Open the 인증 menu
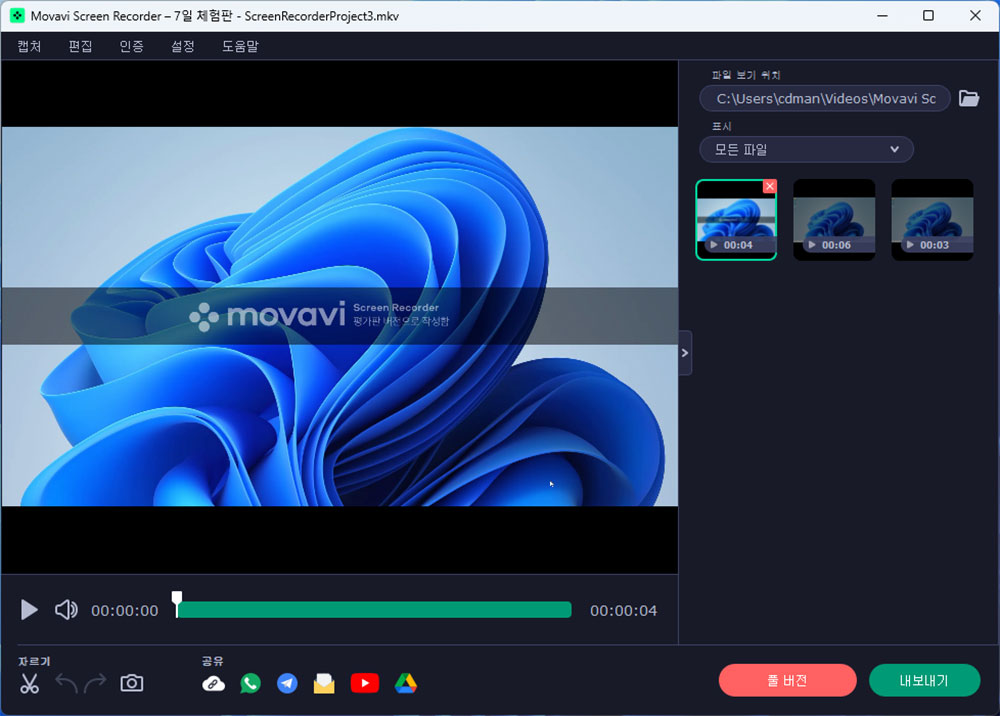This screenshot has height=716, width=1000. (131, 46)
